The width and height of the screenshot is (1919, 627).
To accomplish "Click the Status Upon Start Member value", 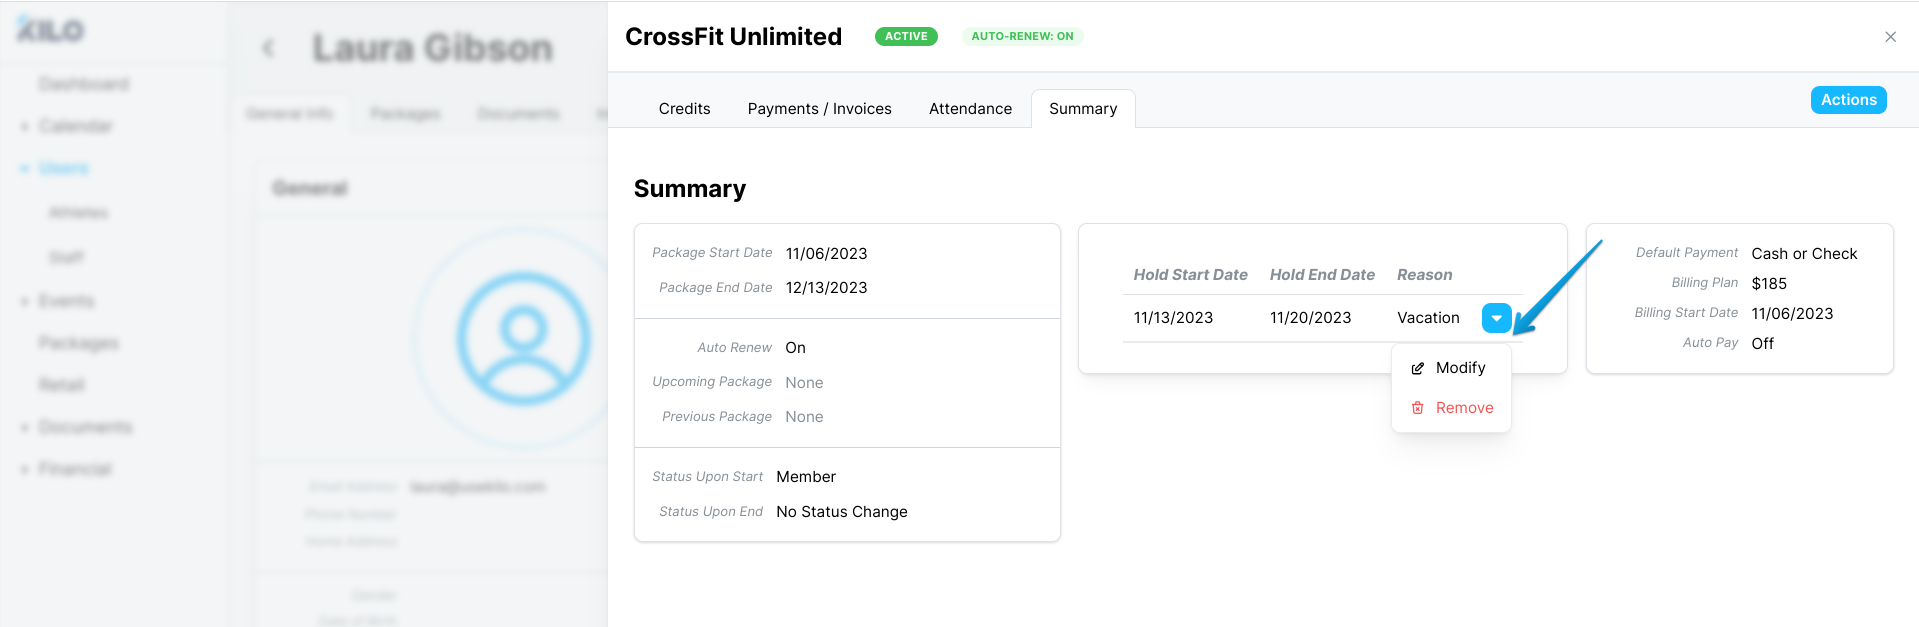I will point(806,477).
